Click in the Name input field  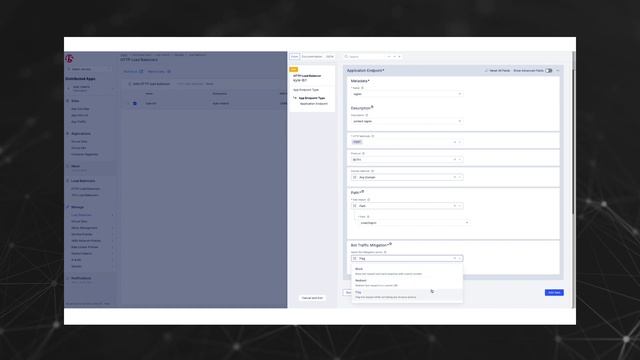tap(407, 94)
